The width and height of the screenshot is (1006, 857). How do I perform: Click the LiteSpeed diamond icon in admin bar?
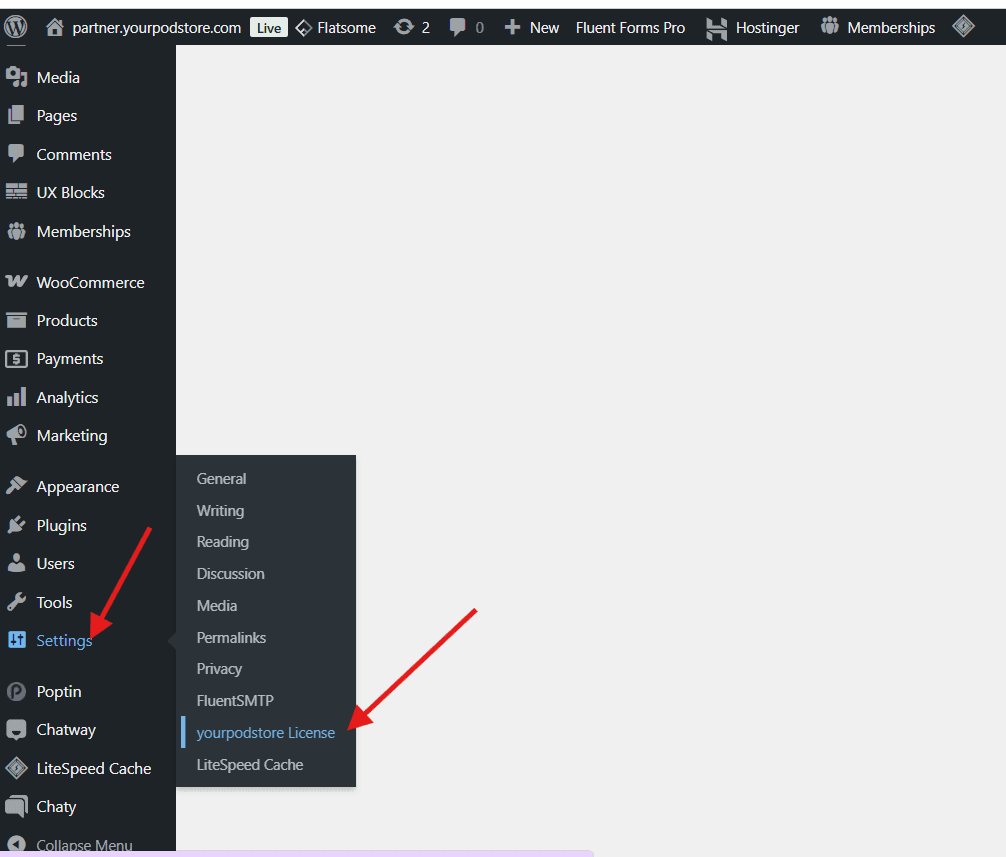[x=963, y=27]
